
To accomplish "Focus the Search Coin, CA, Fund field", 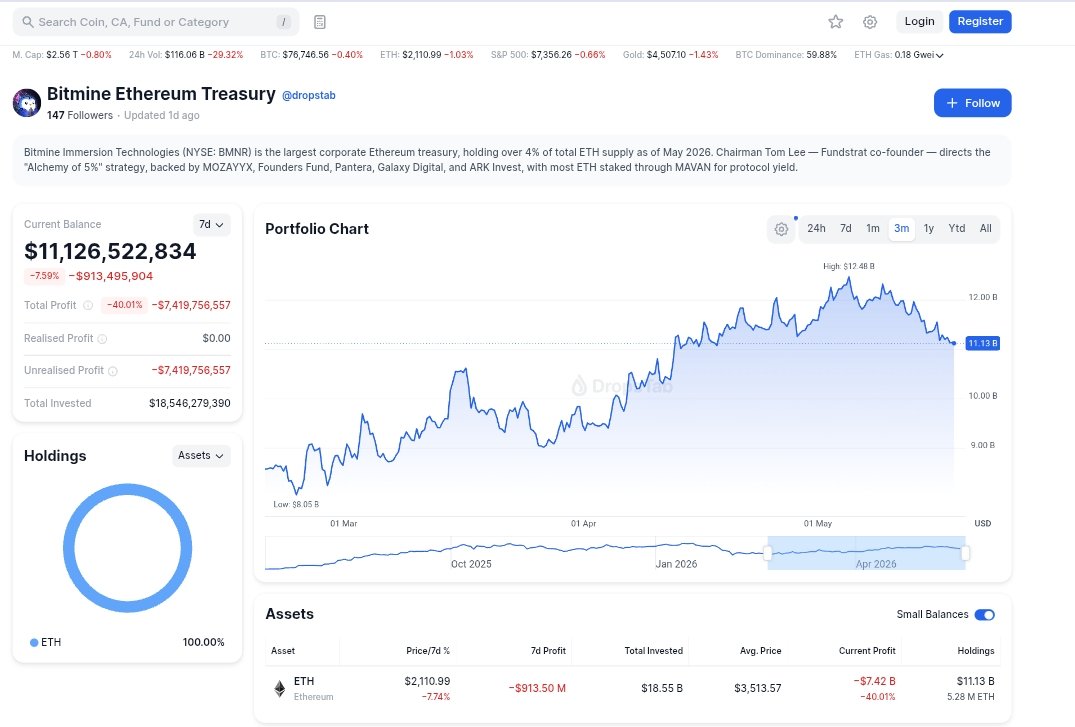I will click(156, 22).
